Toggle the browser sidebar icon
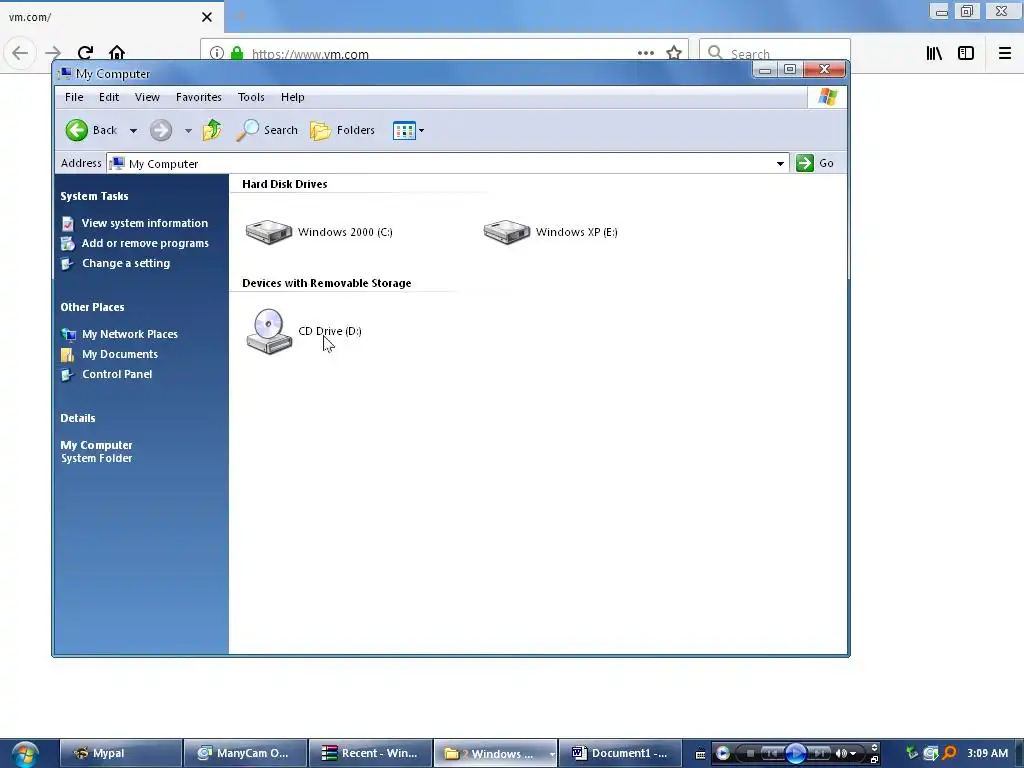Screen dimensions: 1024x768 tap(966, 53)
